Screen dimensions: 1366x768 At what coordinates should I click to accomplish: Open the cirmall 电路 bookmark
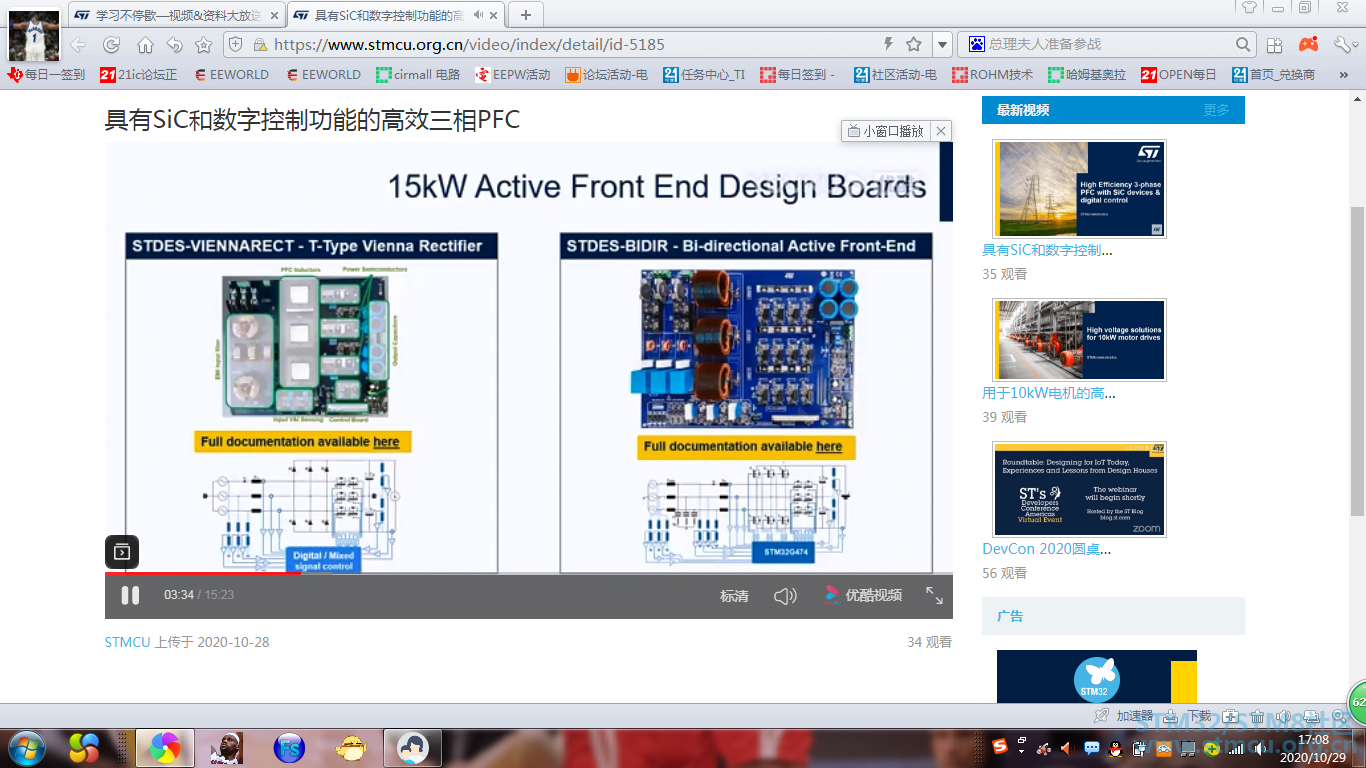tap(419, 74)
